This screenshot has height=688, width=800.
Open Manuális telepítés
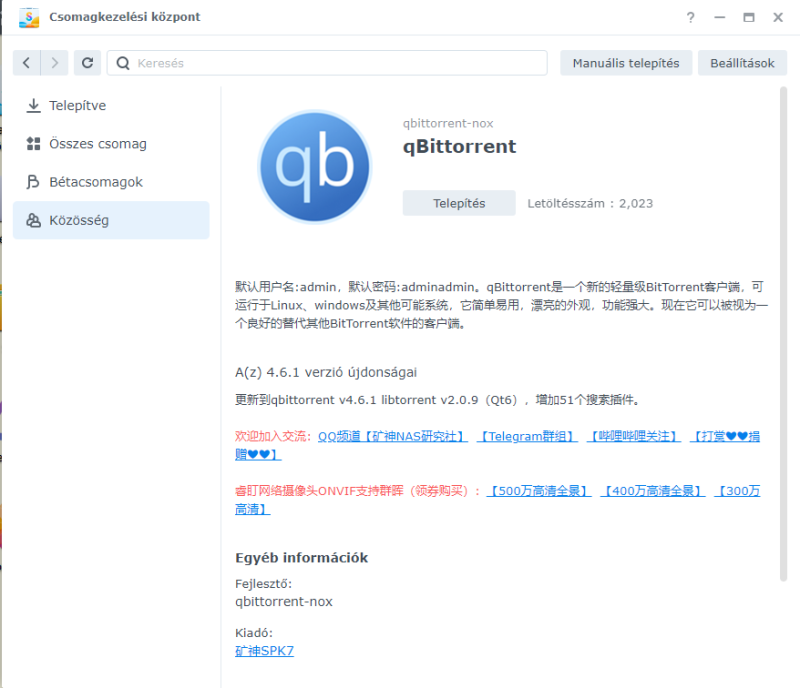pyautogui.click(x=626, y=63)
